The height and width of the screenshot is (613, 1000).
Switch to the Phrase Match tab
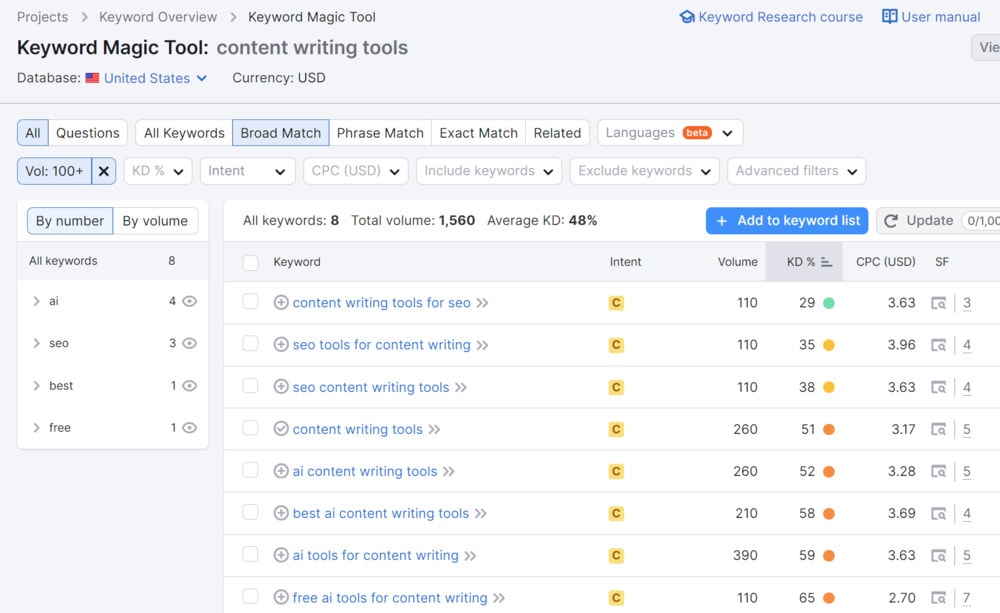tap(380, 133)
